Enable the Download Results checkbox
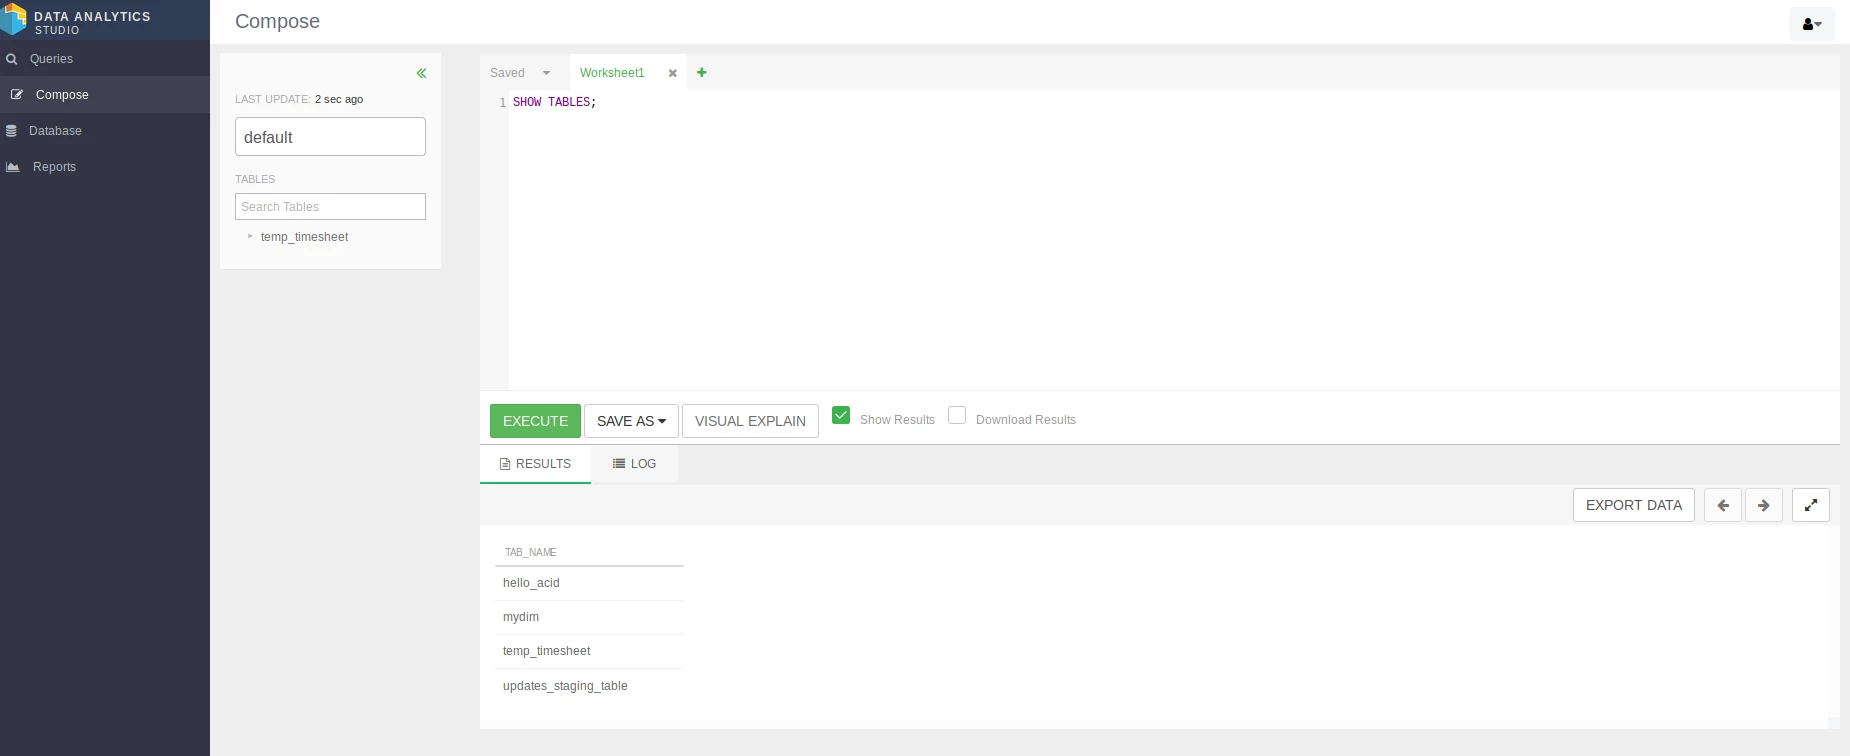 [957, 415]
